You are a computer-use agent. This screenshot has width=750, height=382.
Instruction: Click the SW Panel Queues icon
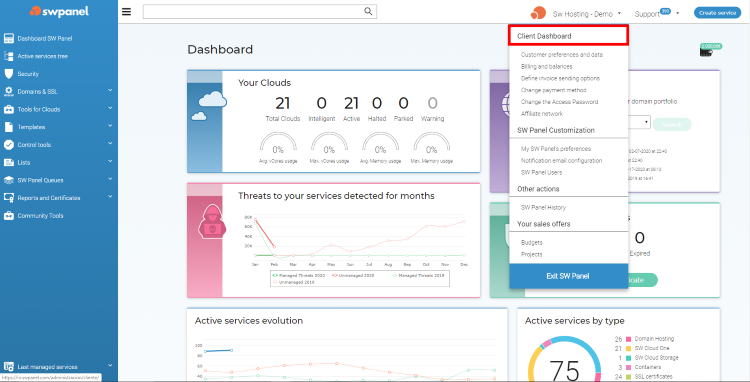[x=9, y=180]
